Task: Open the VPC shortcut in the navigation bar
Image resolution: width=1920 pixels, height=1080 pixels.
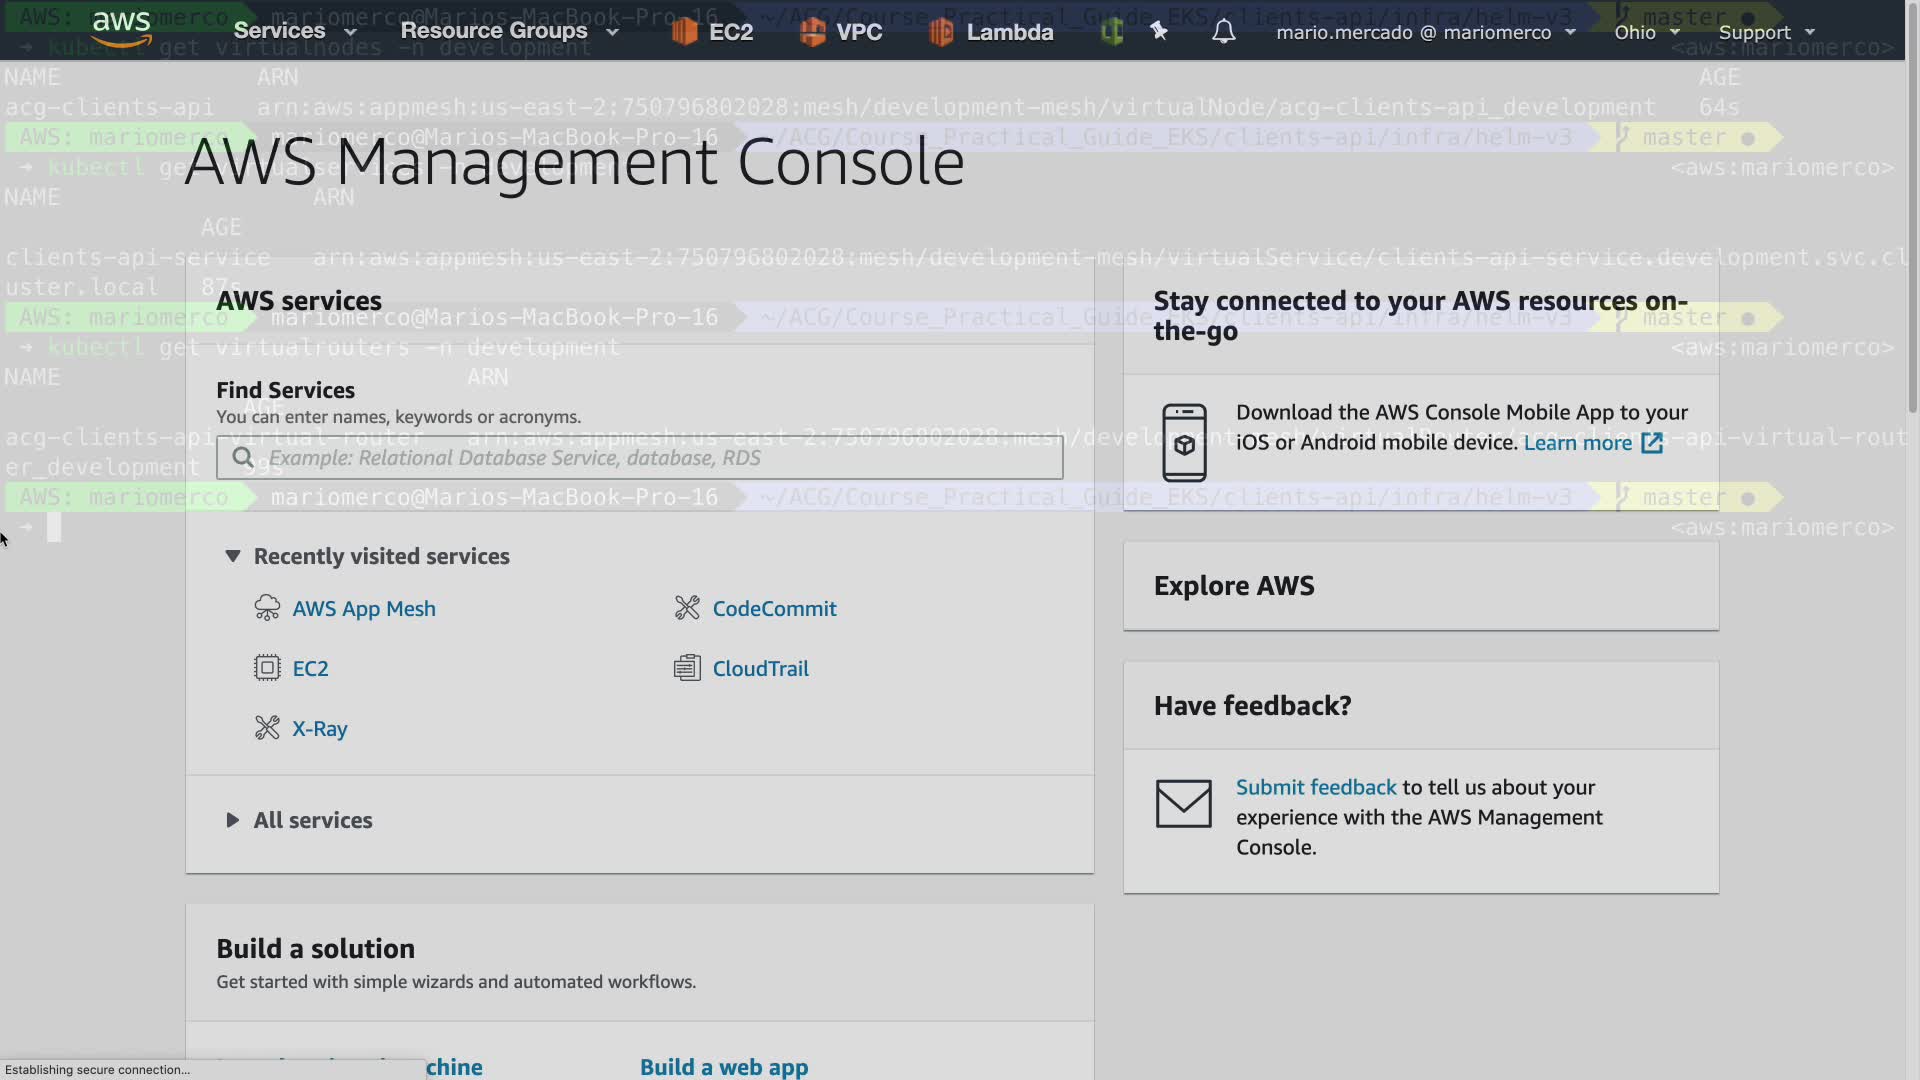Action: (841, 32)
